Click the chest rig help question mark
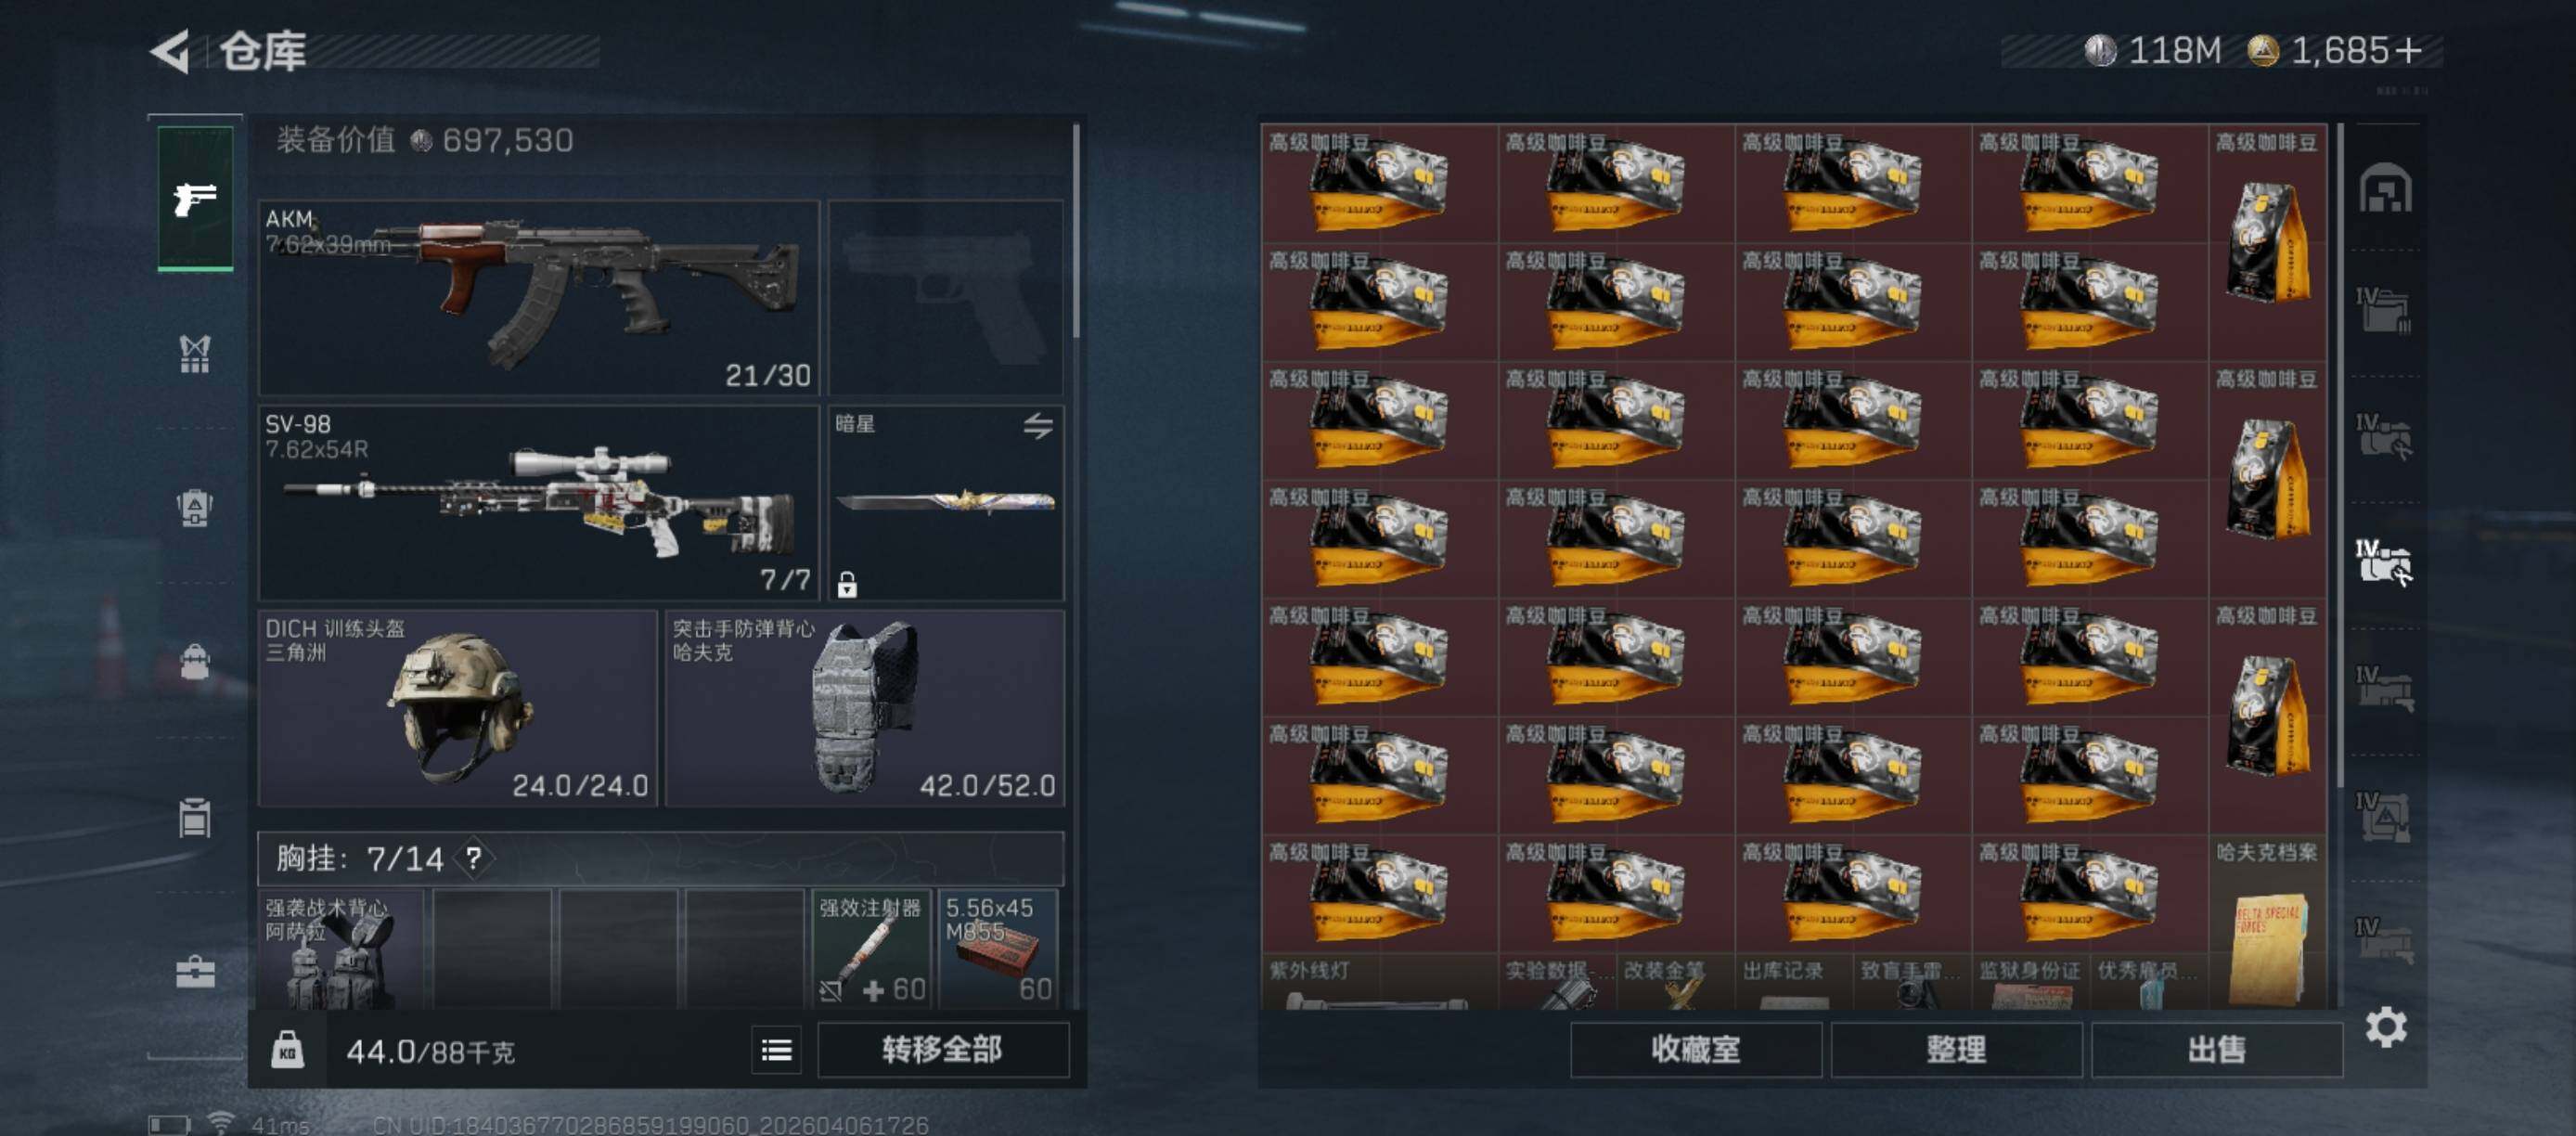Screen dimensions: 2576x1136 point(474,858)
